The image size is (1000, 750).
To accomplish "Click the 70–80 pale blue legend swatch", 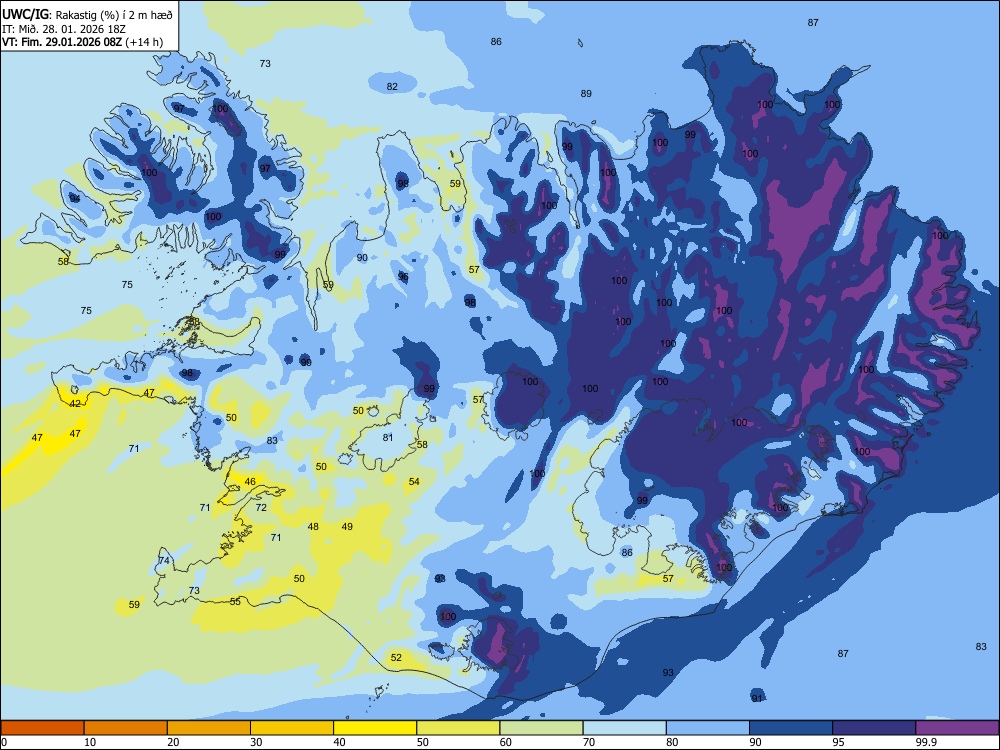I will [624, 728].
